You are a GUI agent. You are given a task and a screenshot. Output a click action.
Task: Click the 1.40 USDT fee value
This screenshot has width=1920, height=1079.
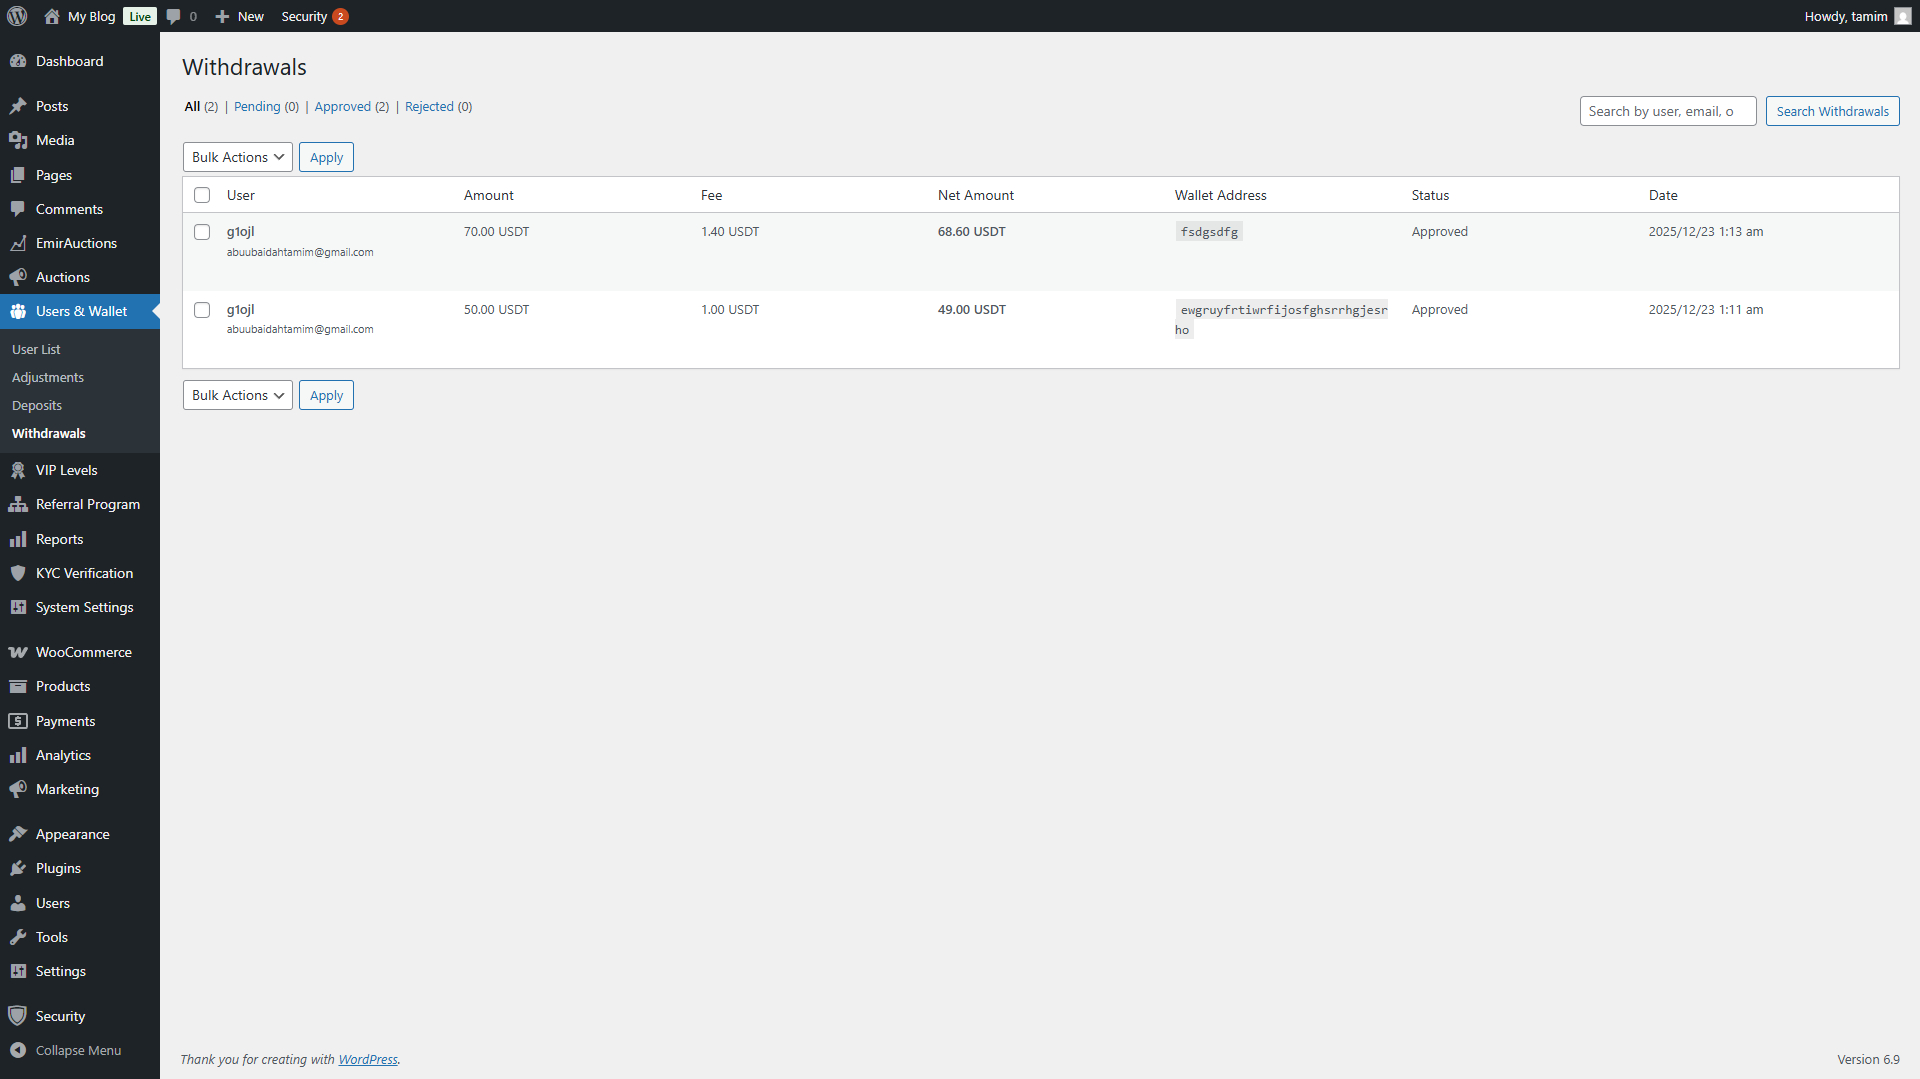(730, 232)
